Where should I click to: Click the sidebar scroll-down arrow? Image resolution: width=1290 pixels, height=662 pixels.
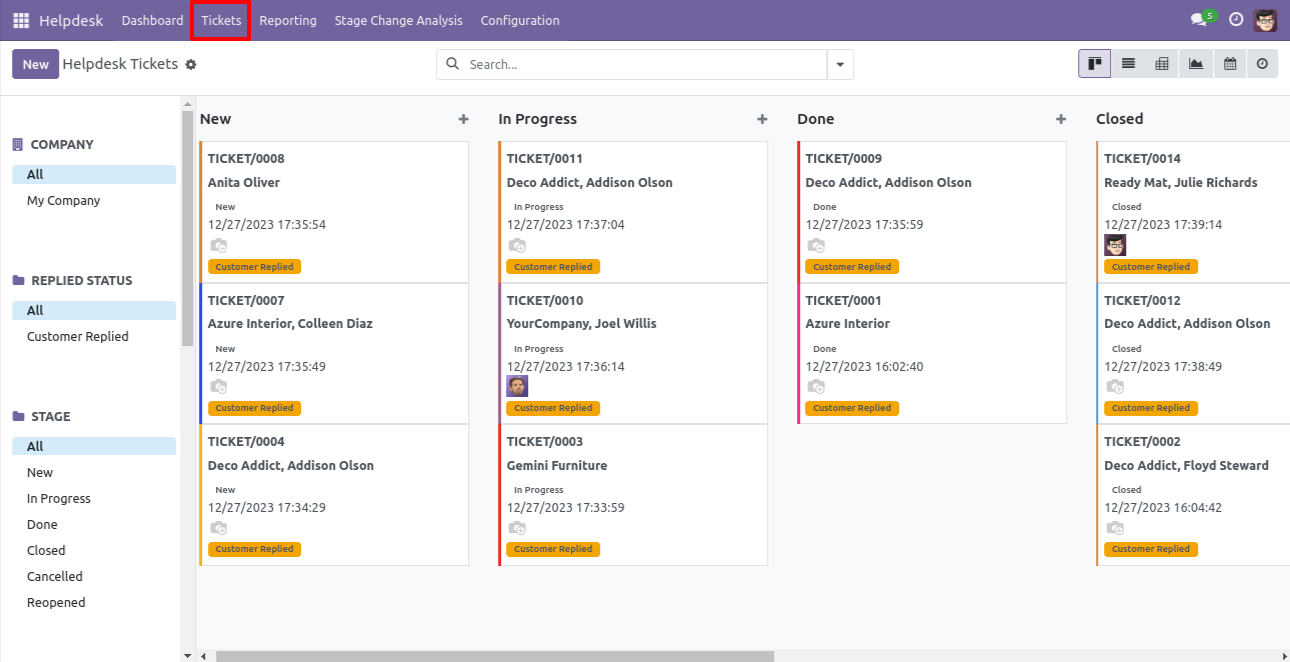[x=187, y=655]
